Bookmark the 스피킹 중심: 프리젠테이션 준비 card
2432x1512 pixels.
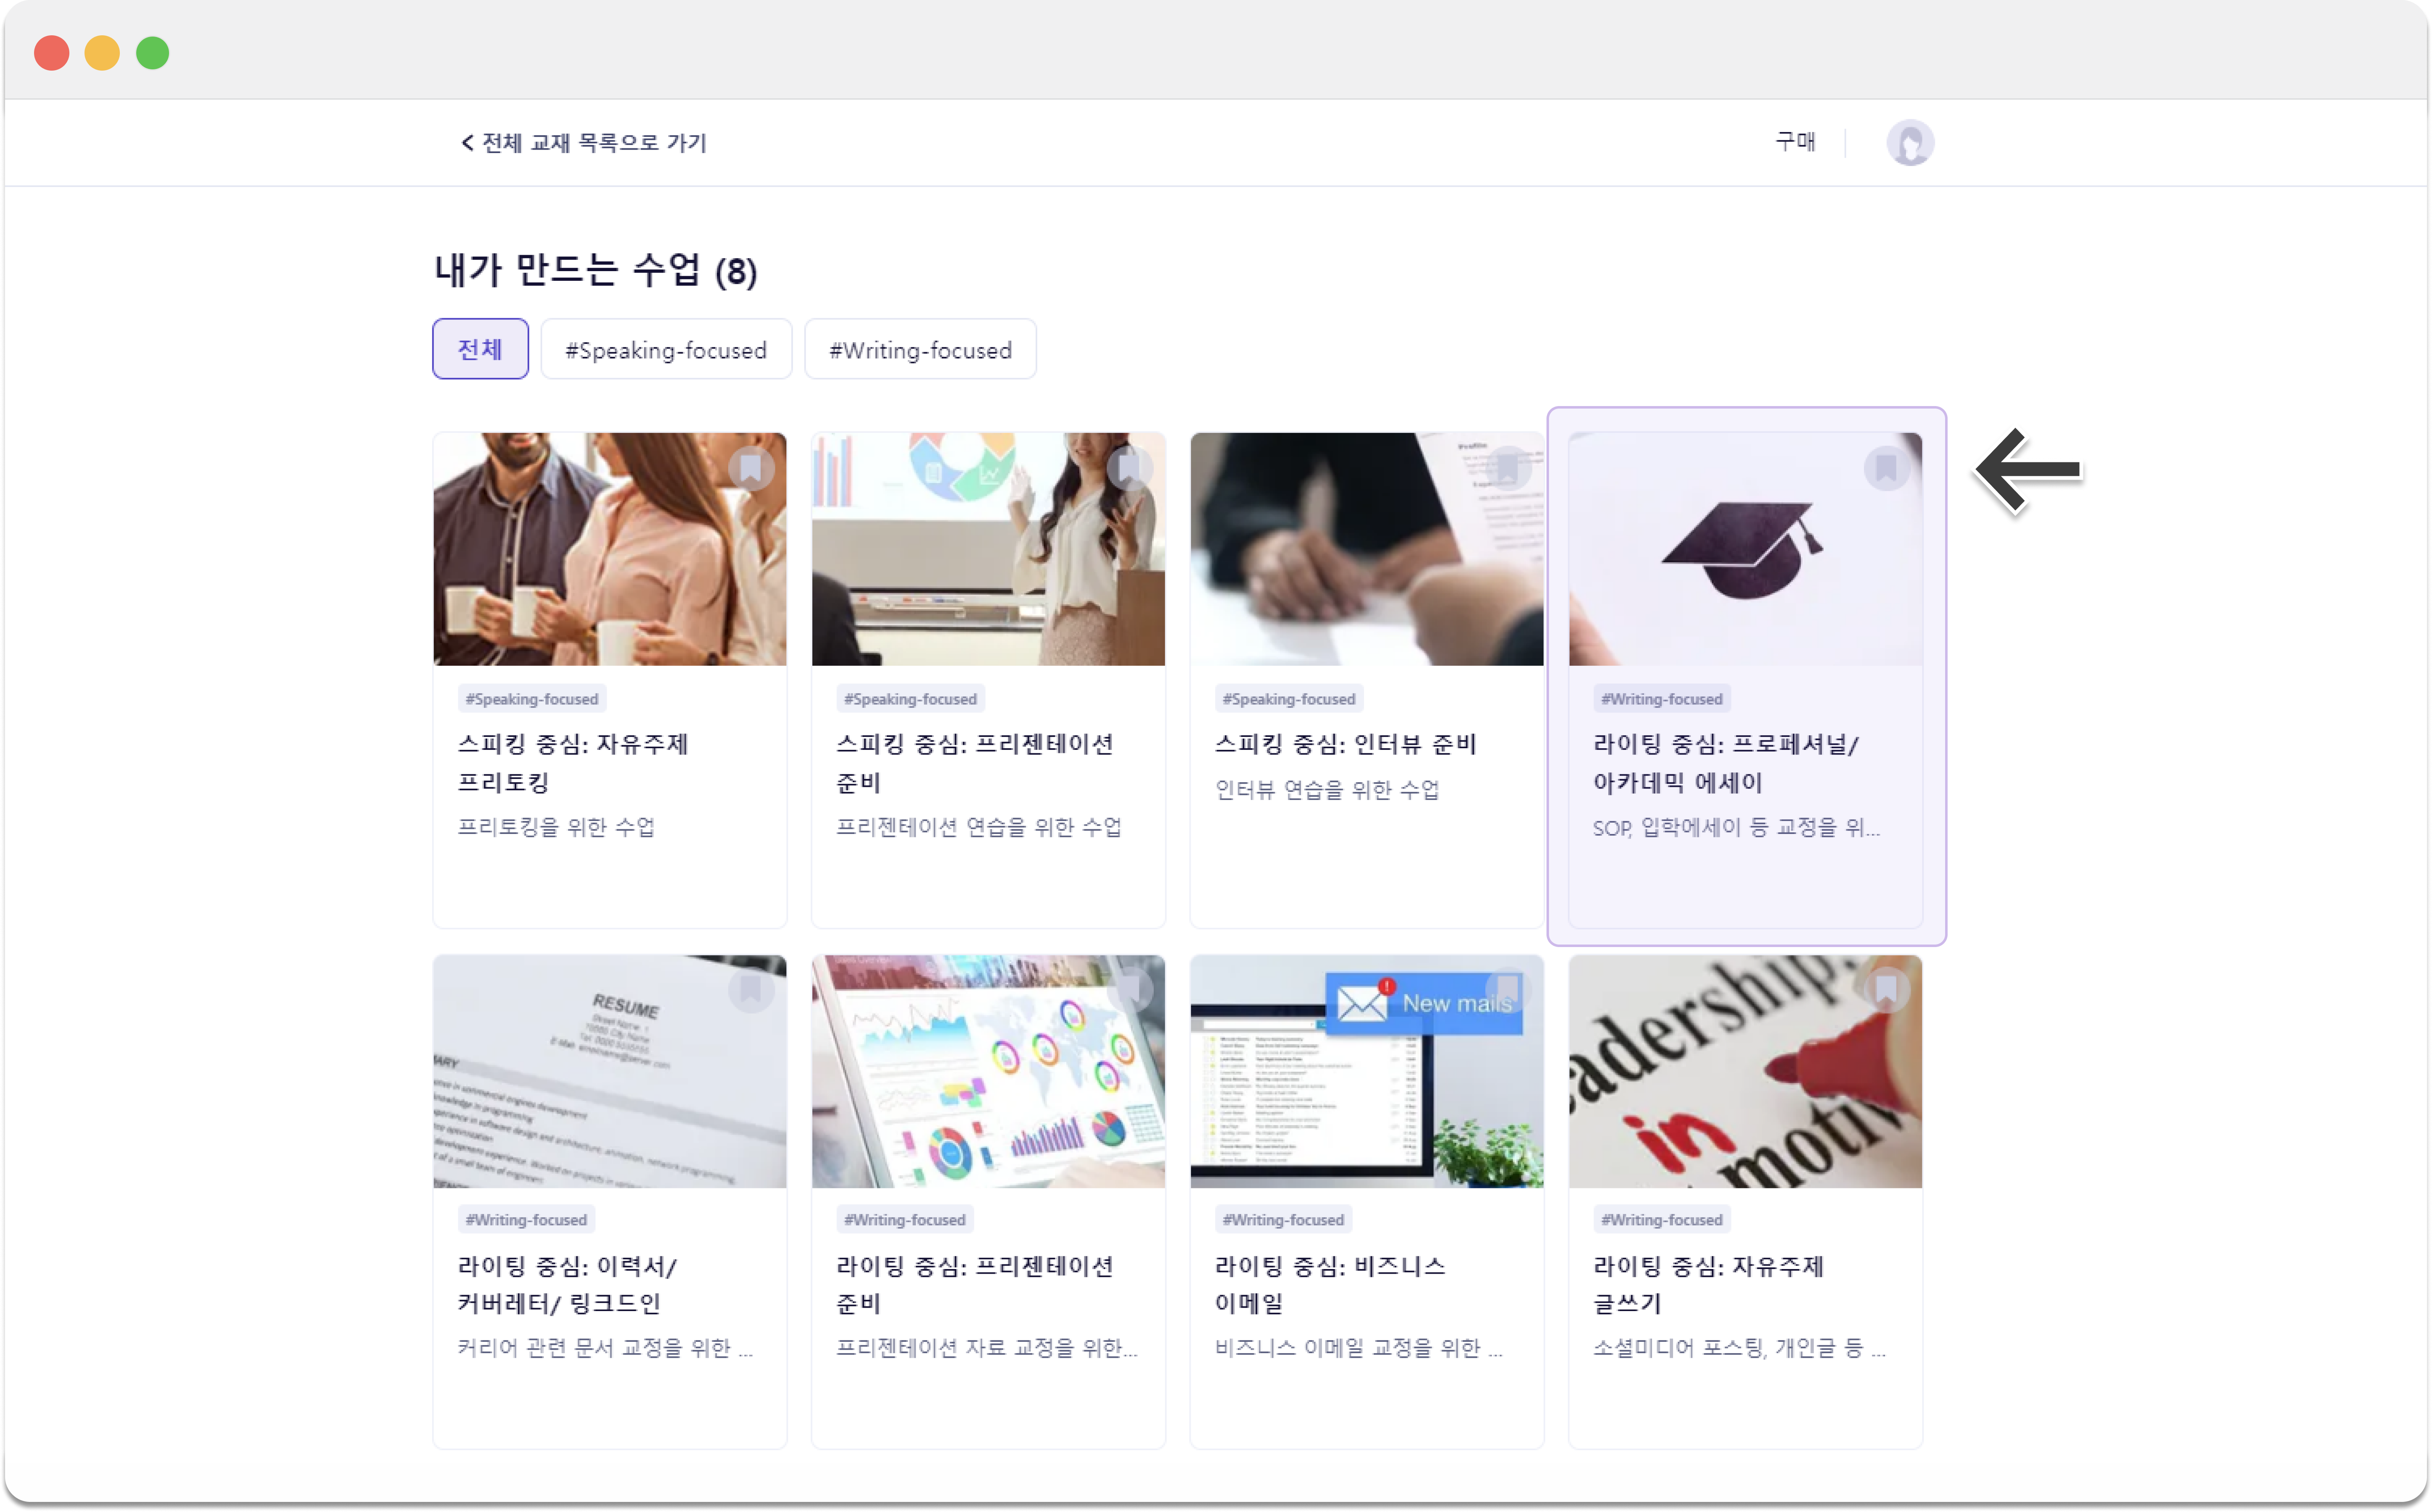coord(1130,468)
